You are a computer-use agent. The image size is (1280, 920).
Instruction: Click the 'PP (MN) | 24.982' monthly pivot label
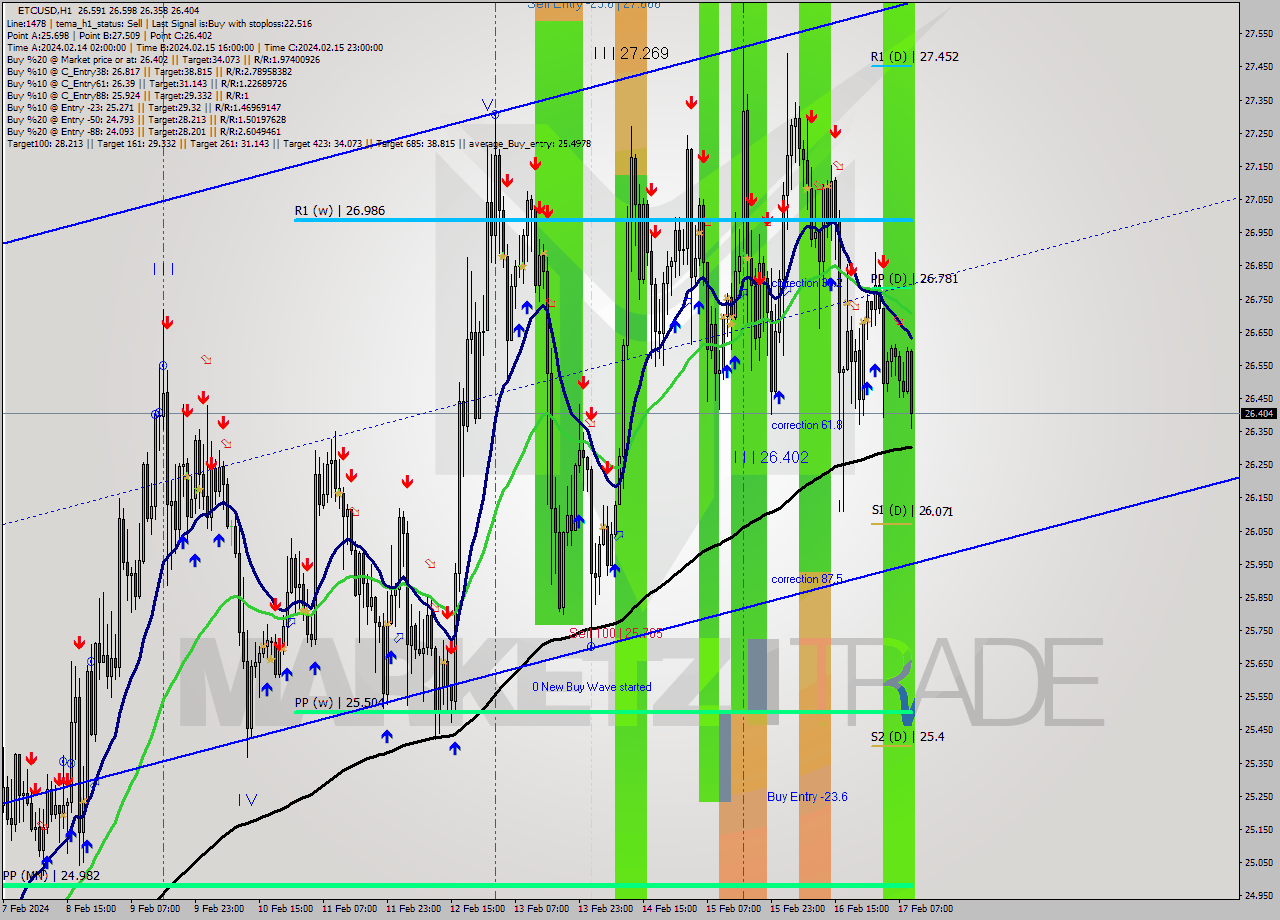(51, 876)
